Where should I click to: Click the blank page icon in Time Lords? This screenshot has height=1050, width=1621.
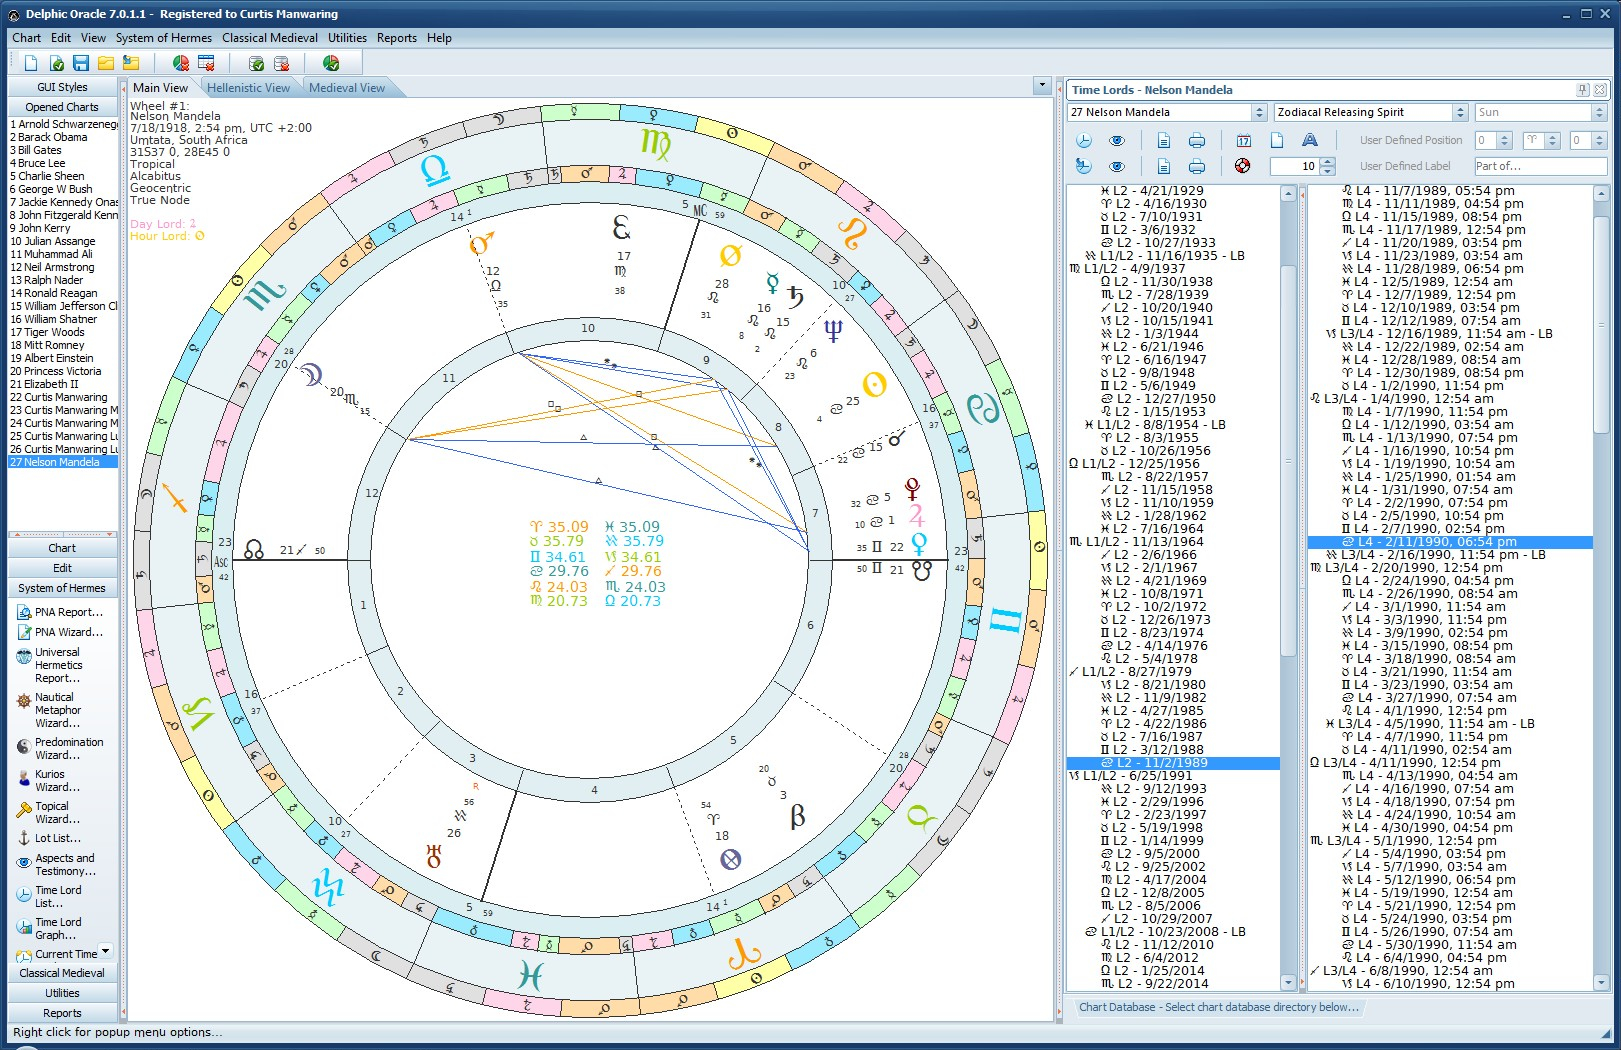coord(1277,140)
